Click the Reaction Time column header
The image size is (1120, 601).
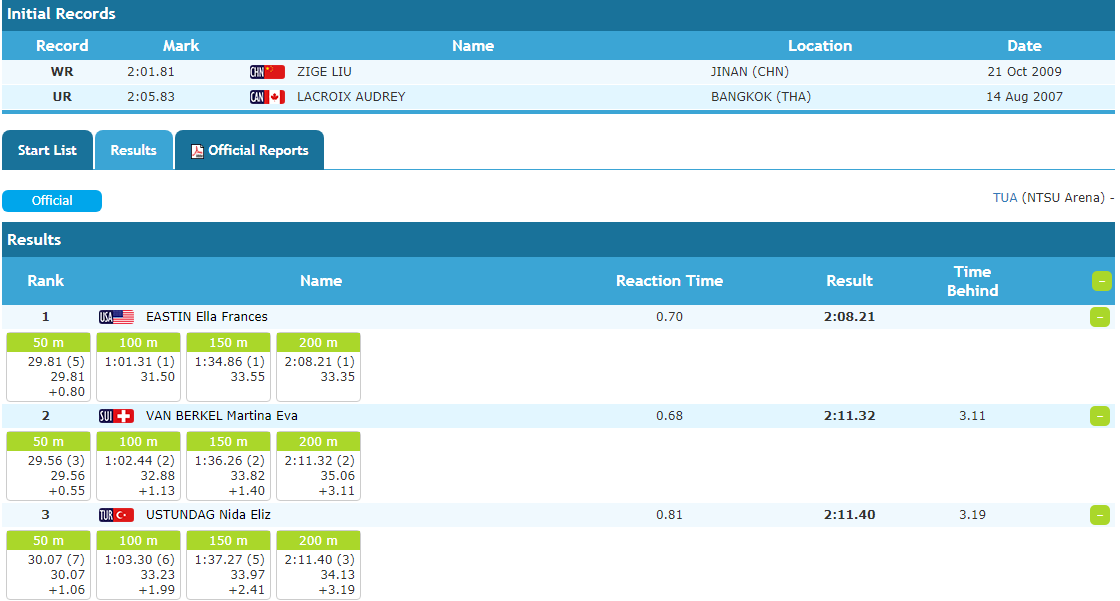(669, 281)
